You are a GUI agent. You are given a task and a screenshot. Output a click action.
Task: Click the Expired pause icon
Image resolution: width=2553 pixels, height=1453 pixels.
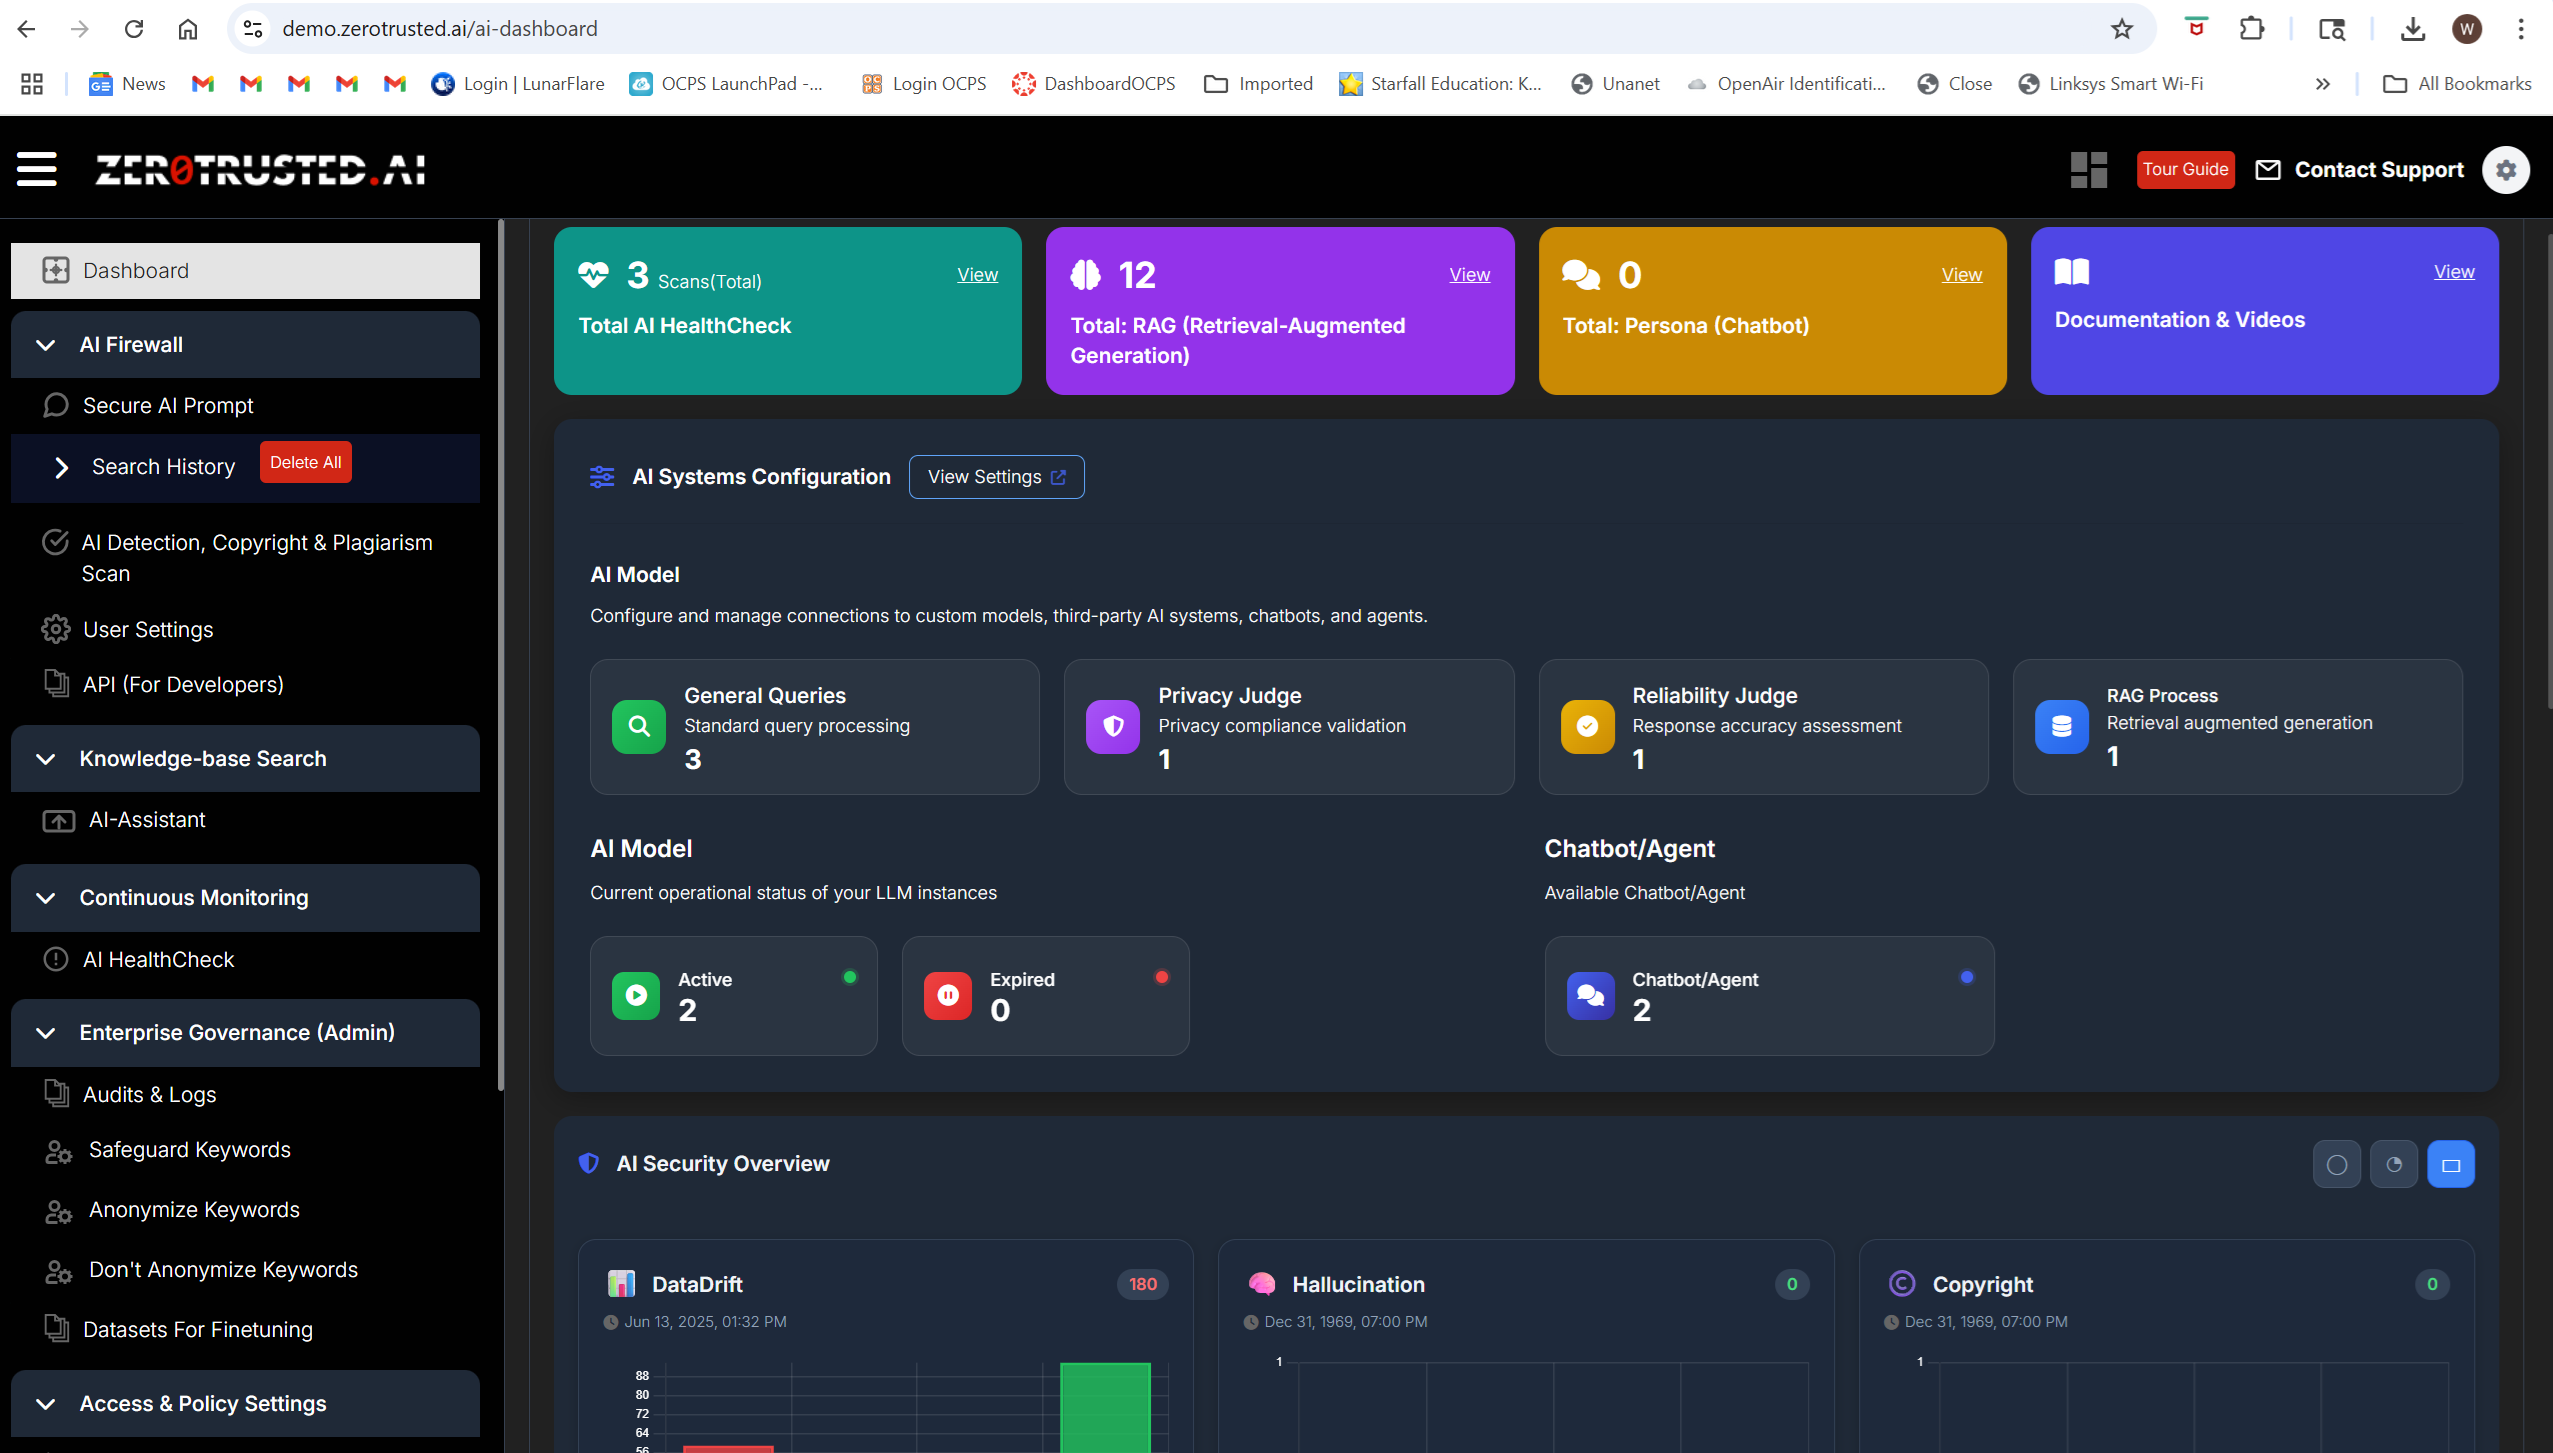(948, 996)
